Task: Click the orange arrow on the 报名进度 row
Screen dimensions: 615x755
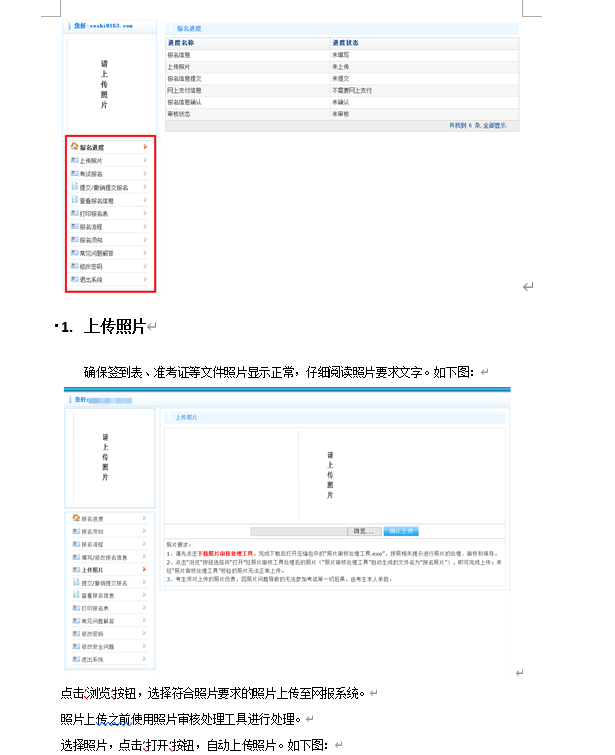Action: [146, 147]
